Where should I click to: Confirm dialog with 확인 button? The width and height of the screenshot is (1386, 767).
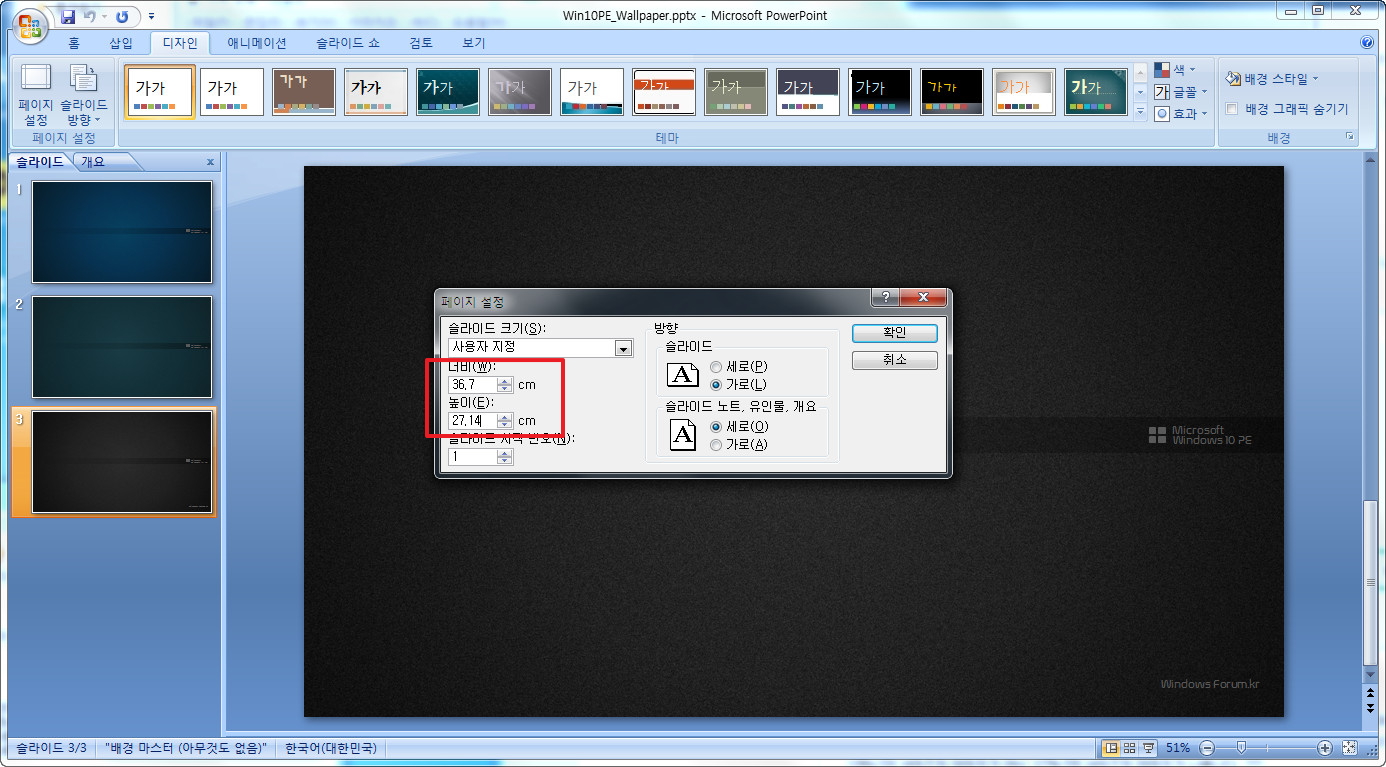(x=894, y=333)
